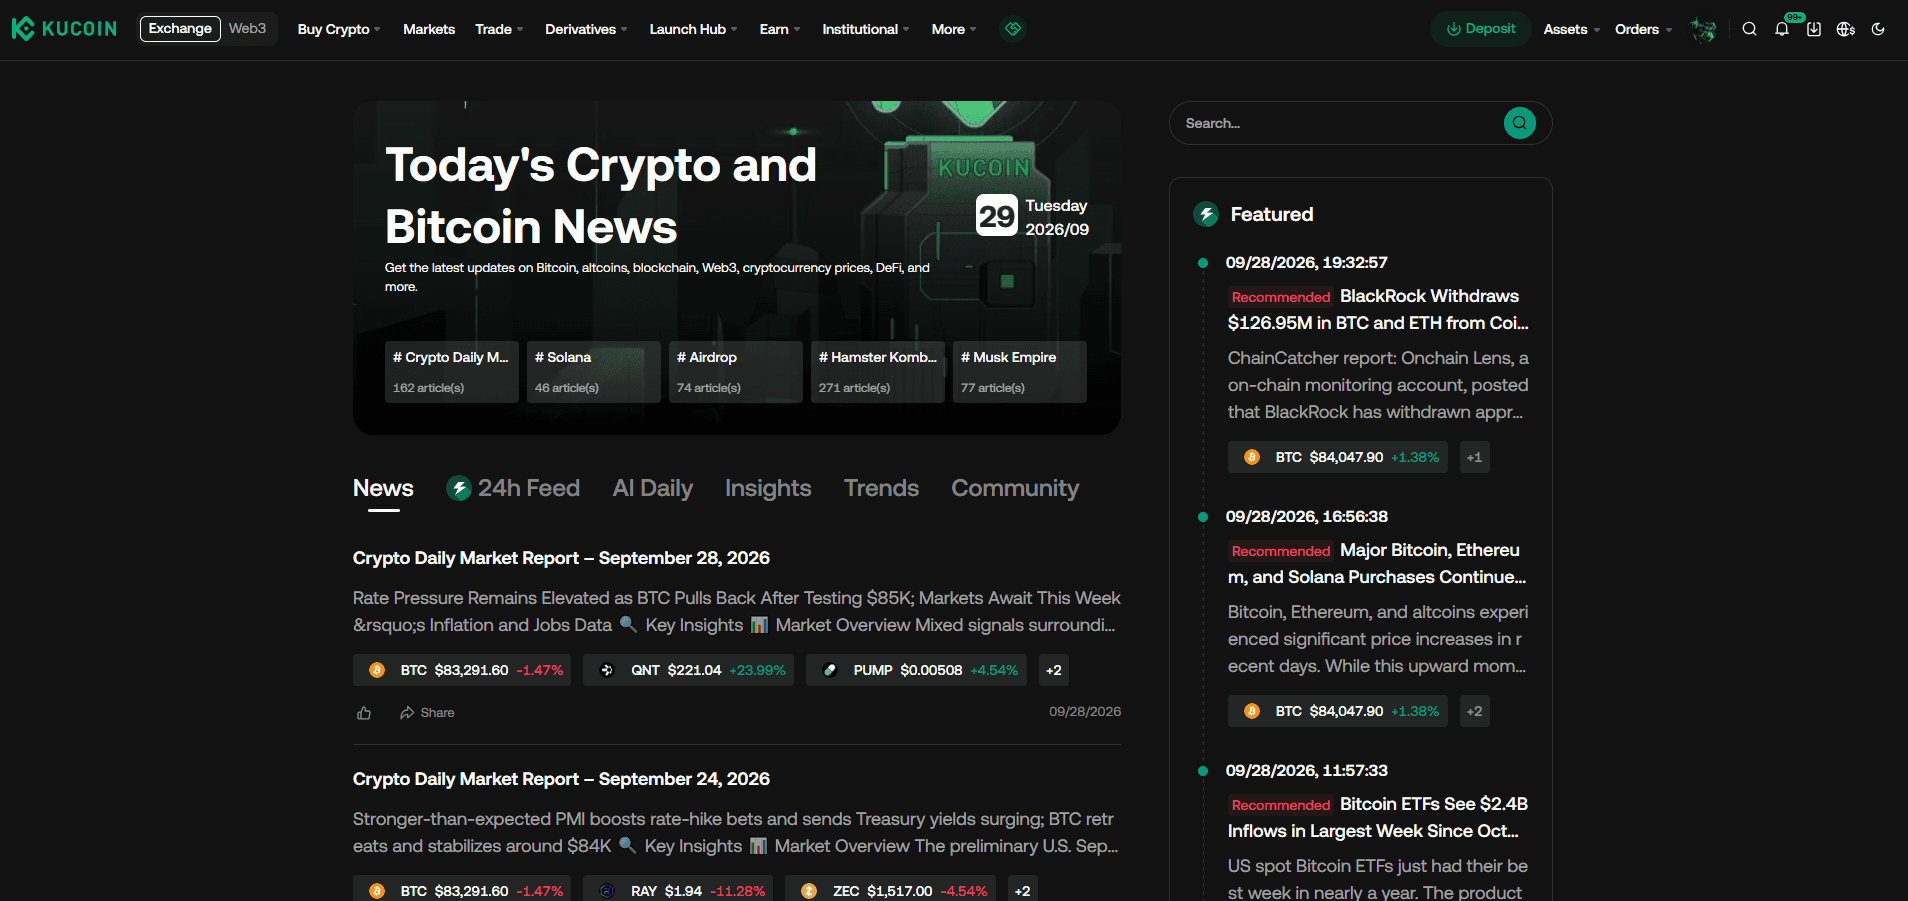Open BlackRock Withdraws featured article
The image size is (1908, 901).
coord(1378,309)
